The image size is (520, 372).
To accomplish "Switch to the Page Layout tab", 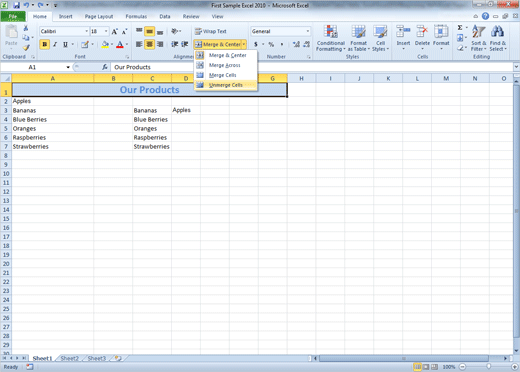I will tap(99, 16).
